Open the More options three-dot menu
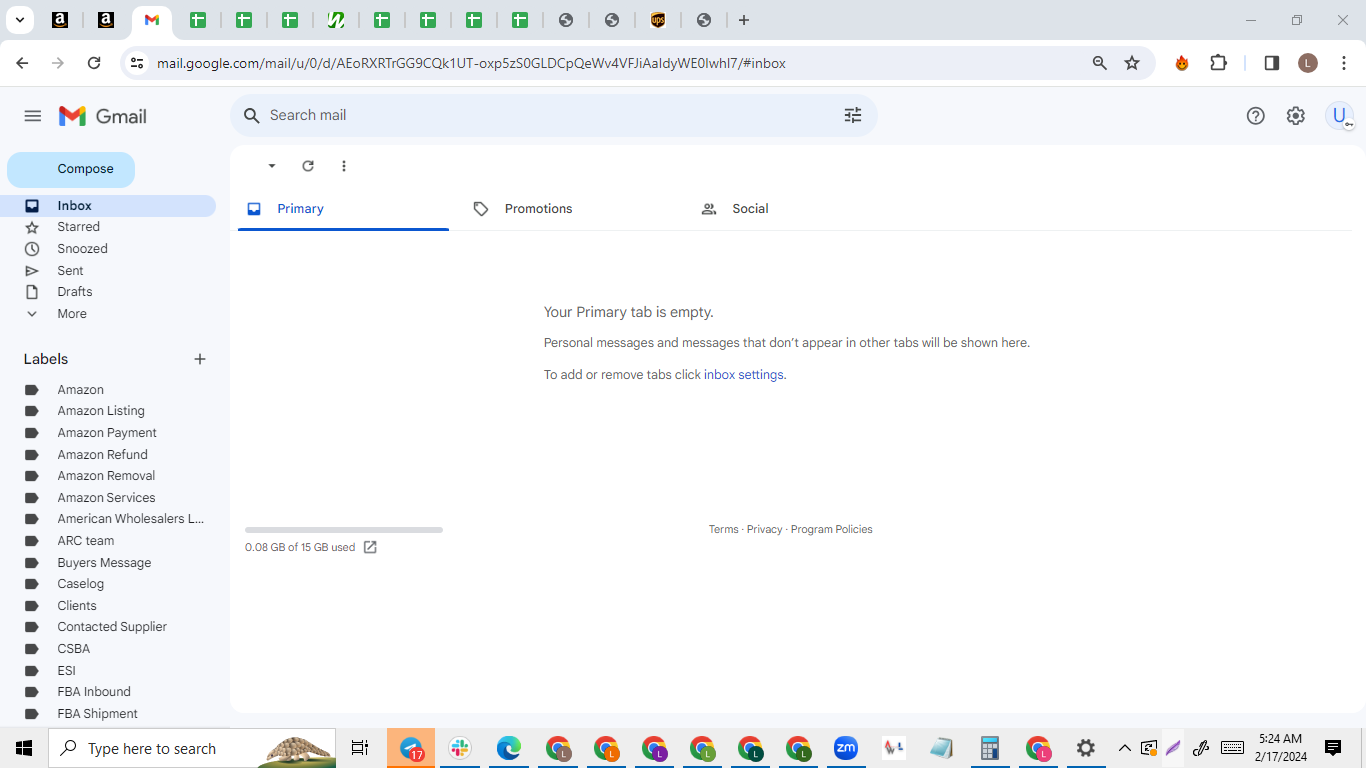The height and width of the screenshot is (768, 1366). pos(344,166)
